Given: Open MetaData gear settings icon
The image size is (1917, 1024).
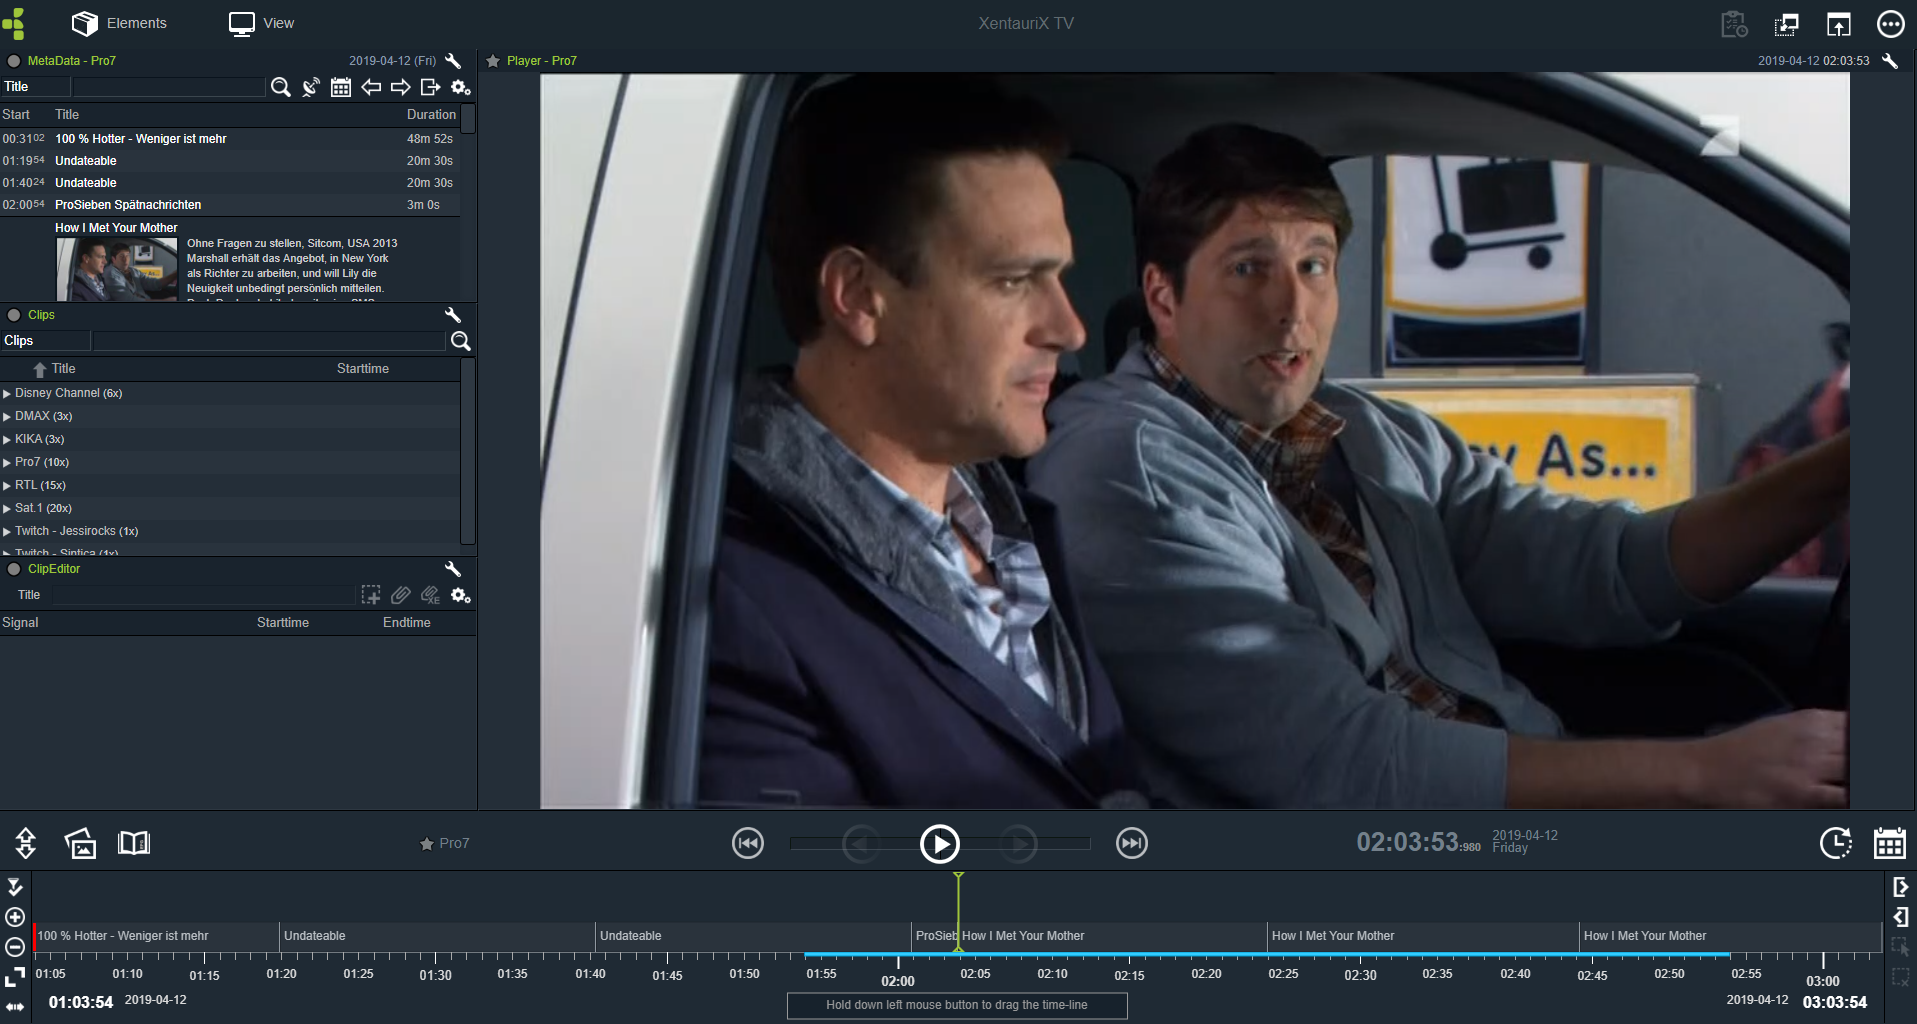Looking at the screenshot, I should coord(461,87).
